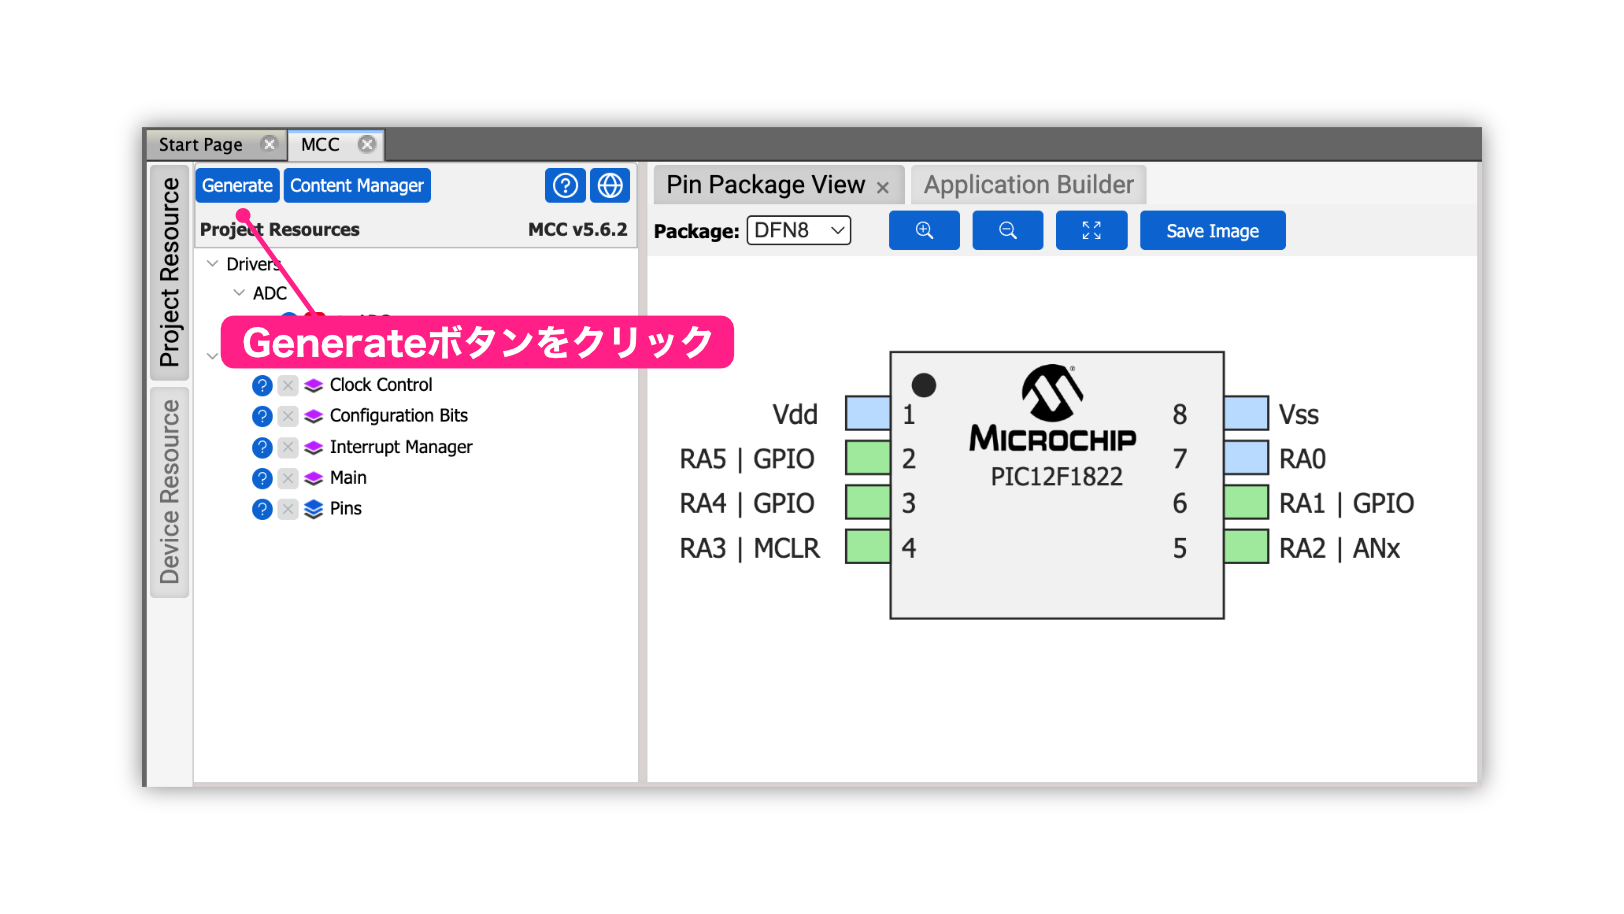Screen dimensions: 1624x914
Task: Select Pins in the tree
Action: coord(346,509)
